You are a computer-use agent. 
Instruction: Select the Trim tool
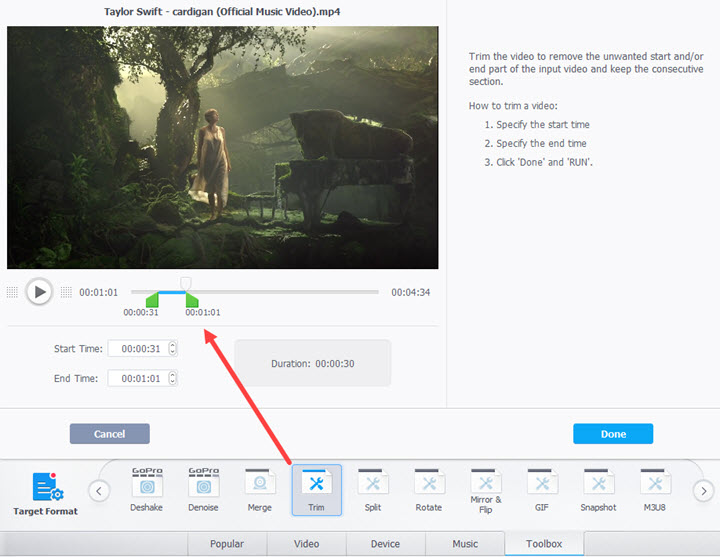[x=316, y=490]
